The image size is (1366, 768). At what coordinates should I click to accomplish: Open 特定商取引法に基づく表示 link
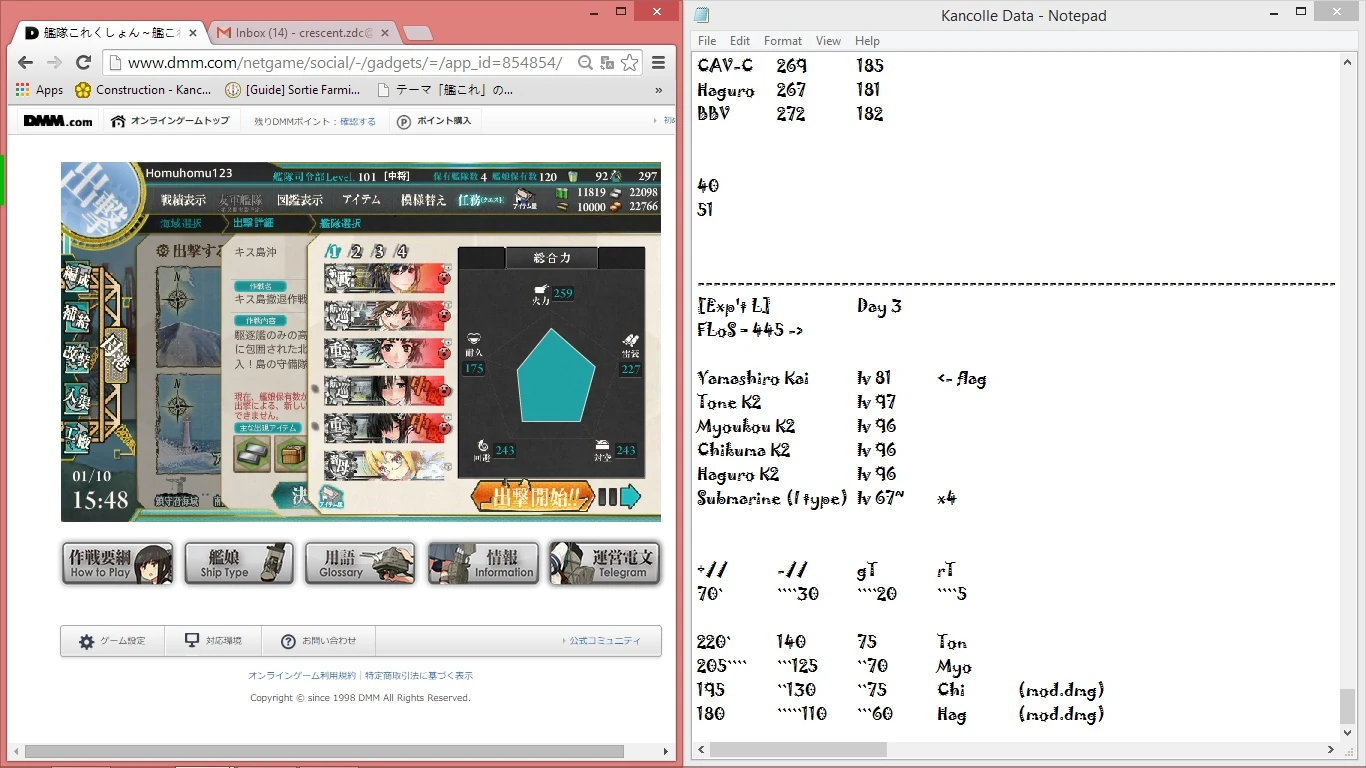tap(419, 676)
